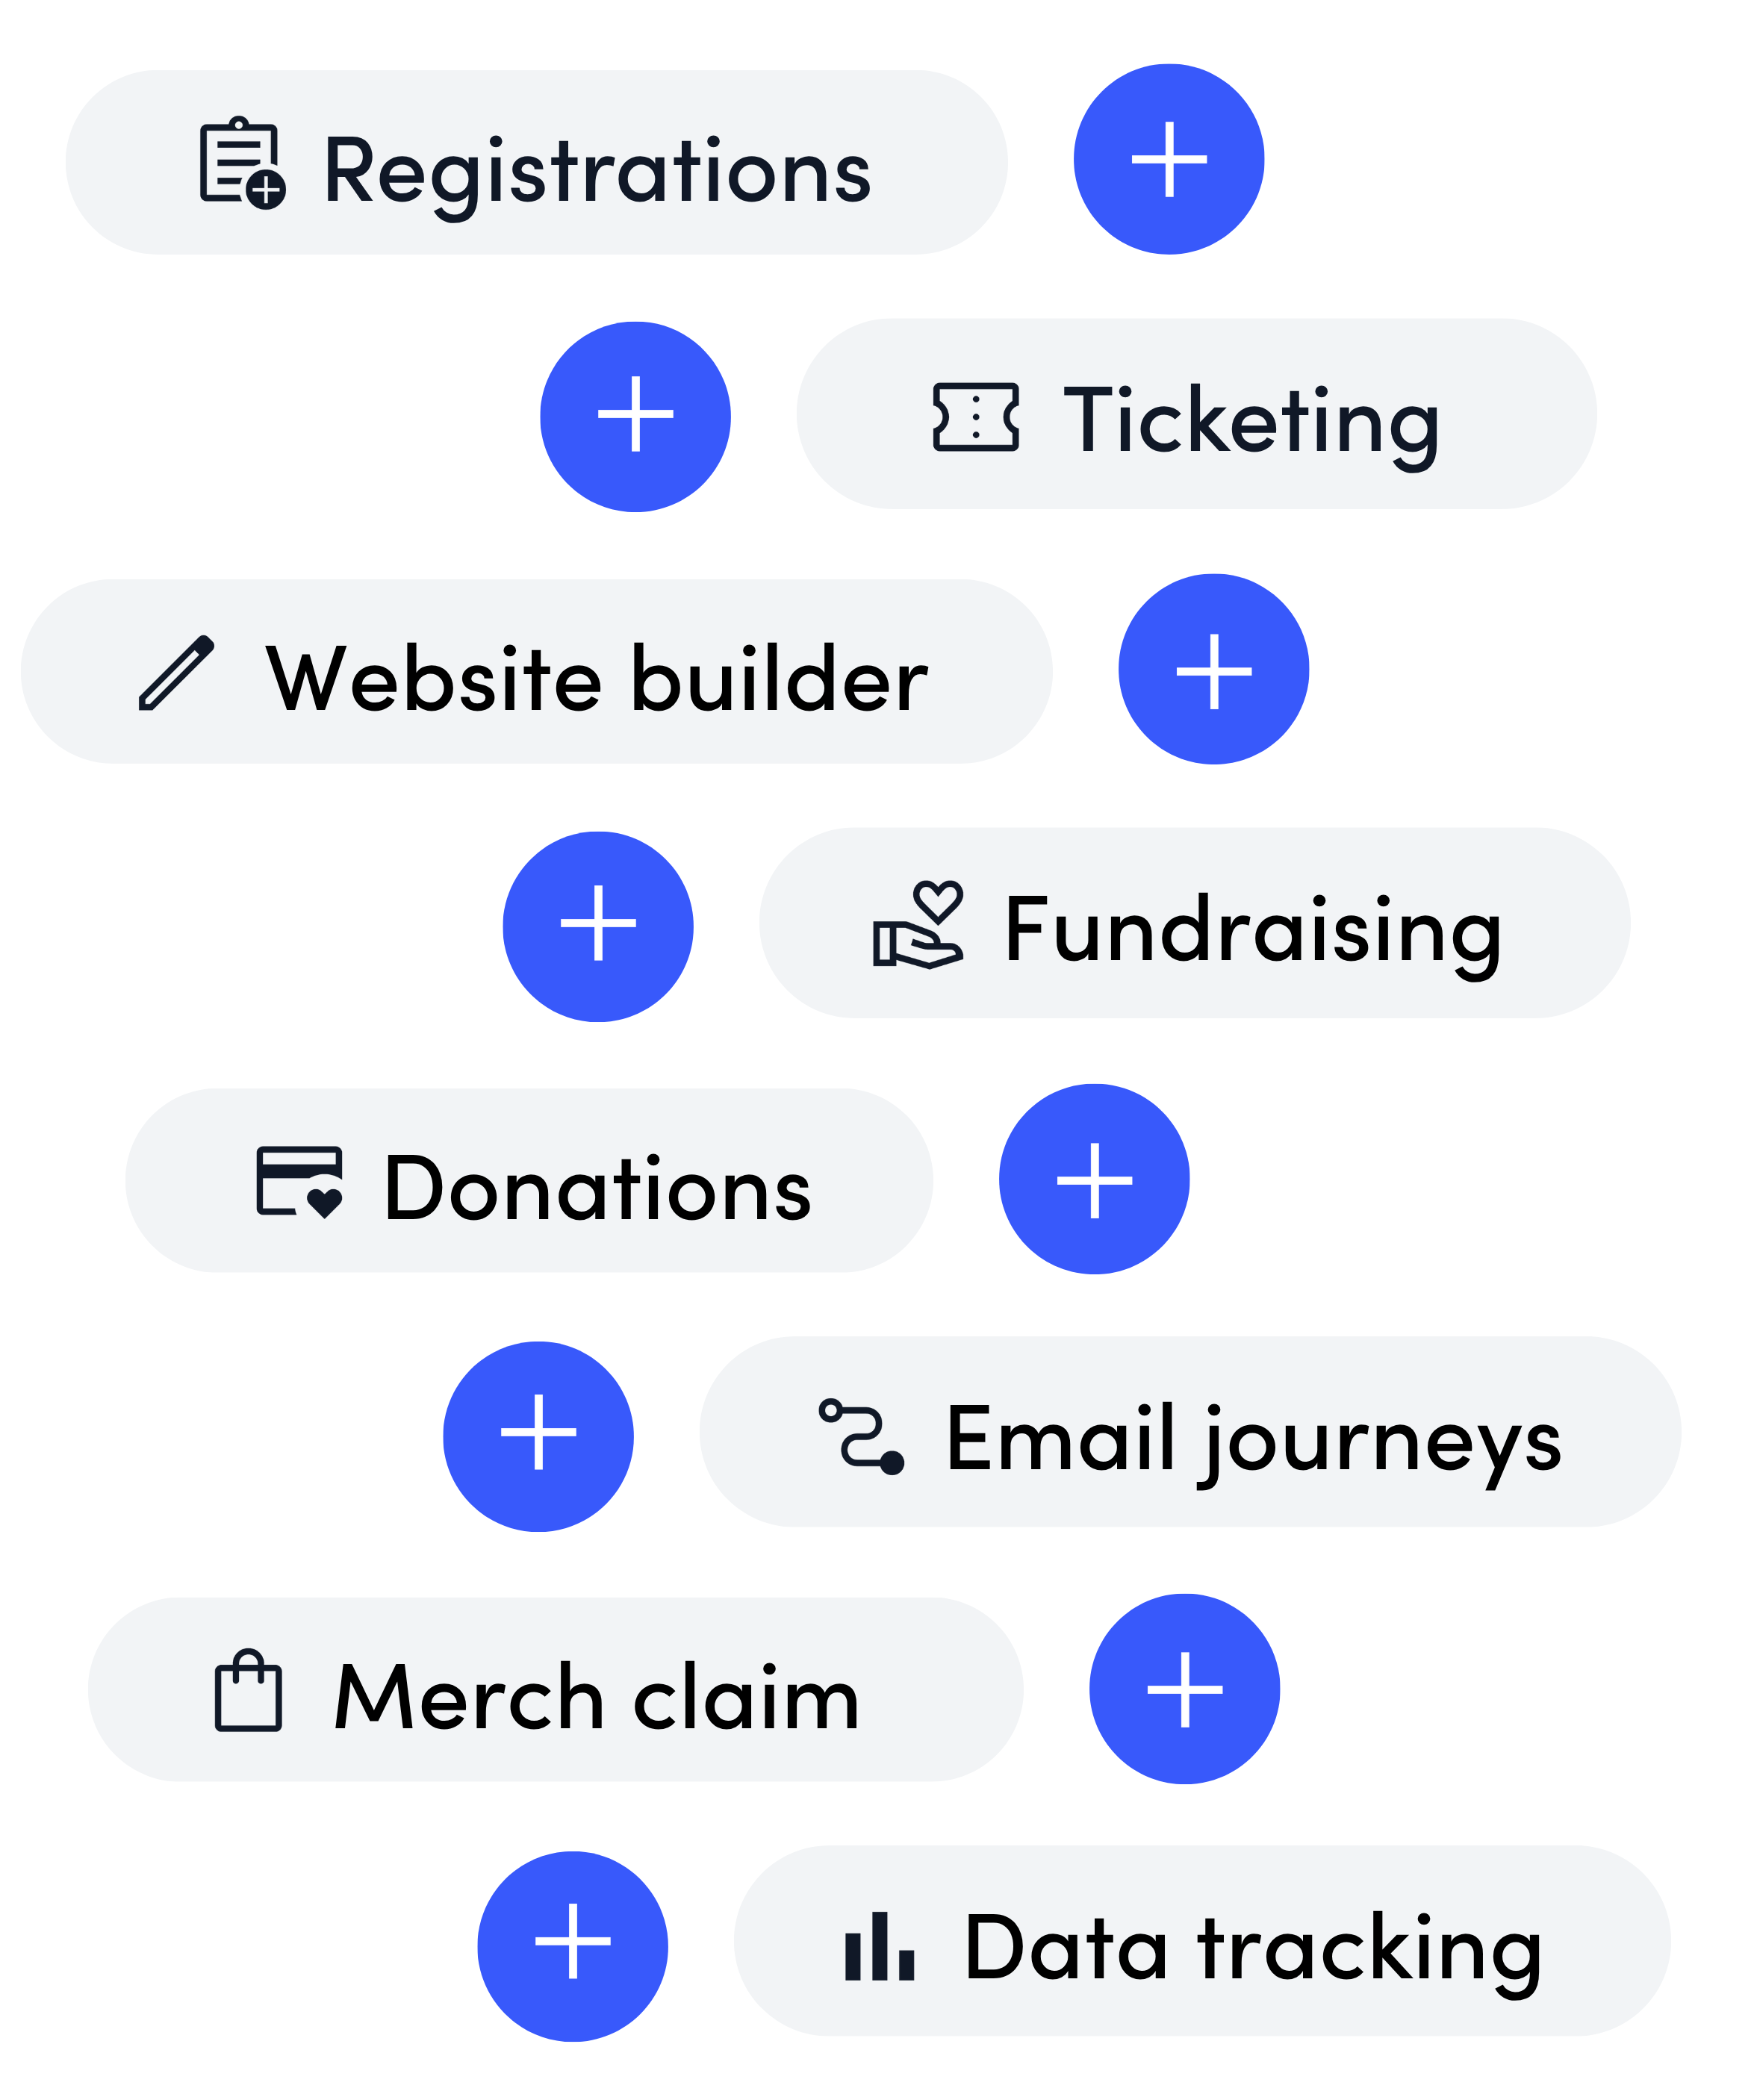Add Donations via its plus button
1754x2100 pixels.
click(x=1095, y=1180)
